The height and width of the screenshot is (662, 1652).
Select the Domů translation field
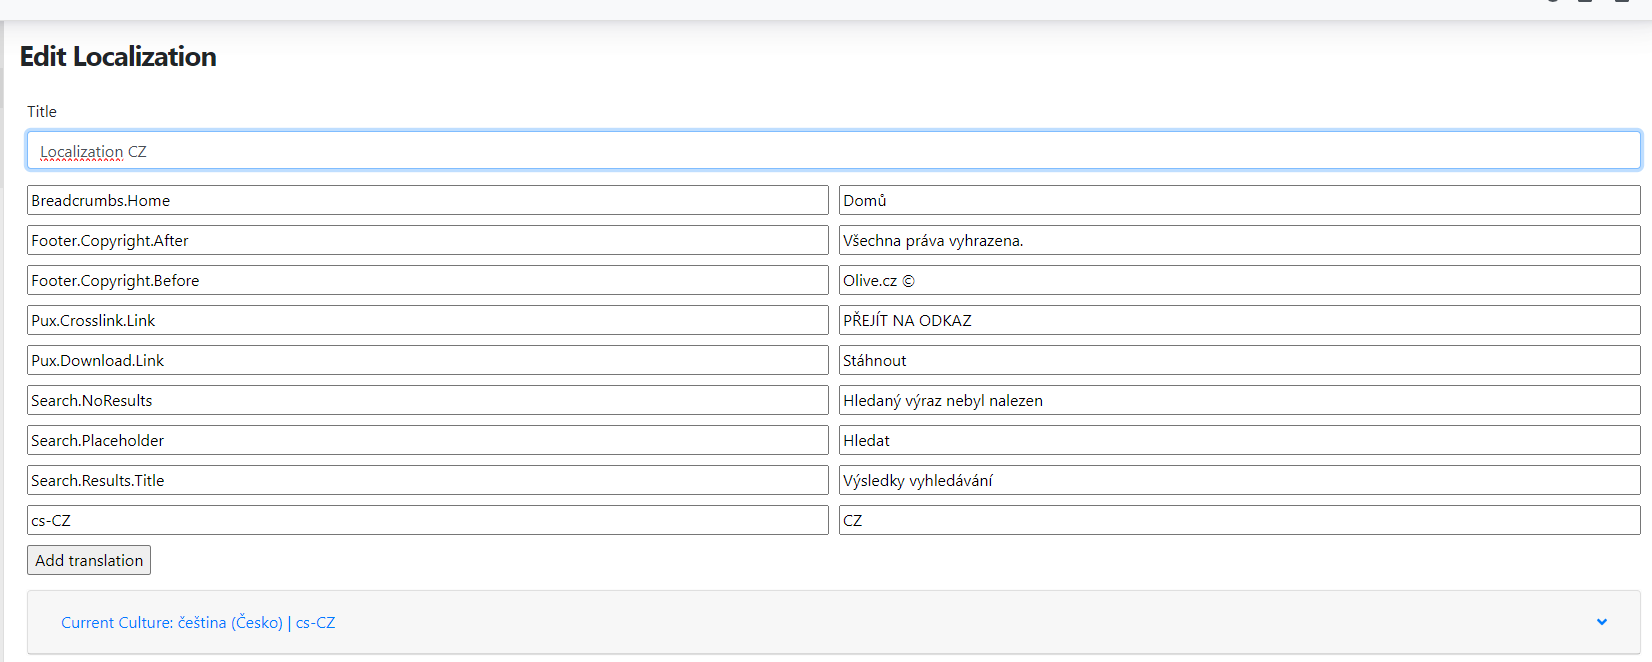[1239, 200]
